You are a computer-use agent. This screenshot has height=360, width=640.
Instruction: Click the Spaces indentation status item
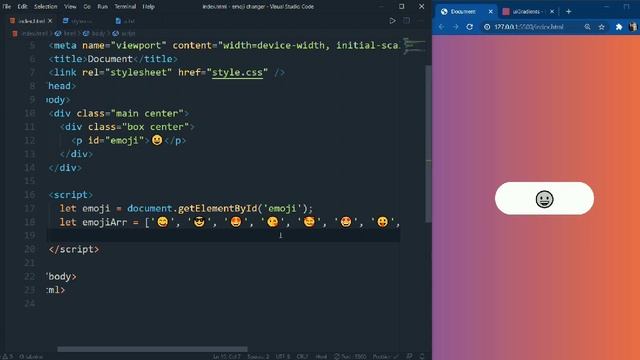point(258,356)
